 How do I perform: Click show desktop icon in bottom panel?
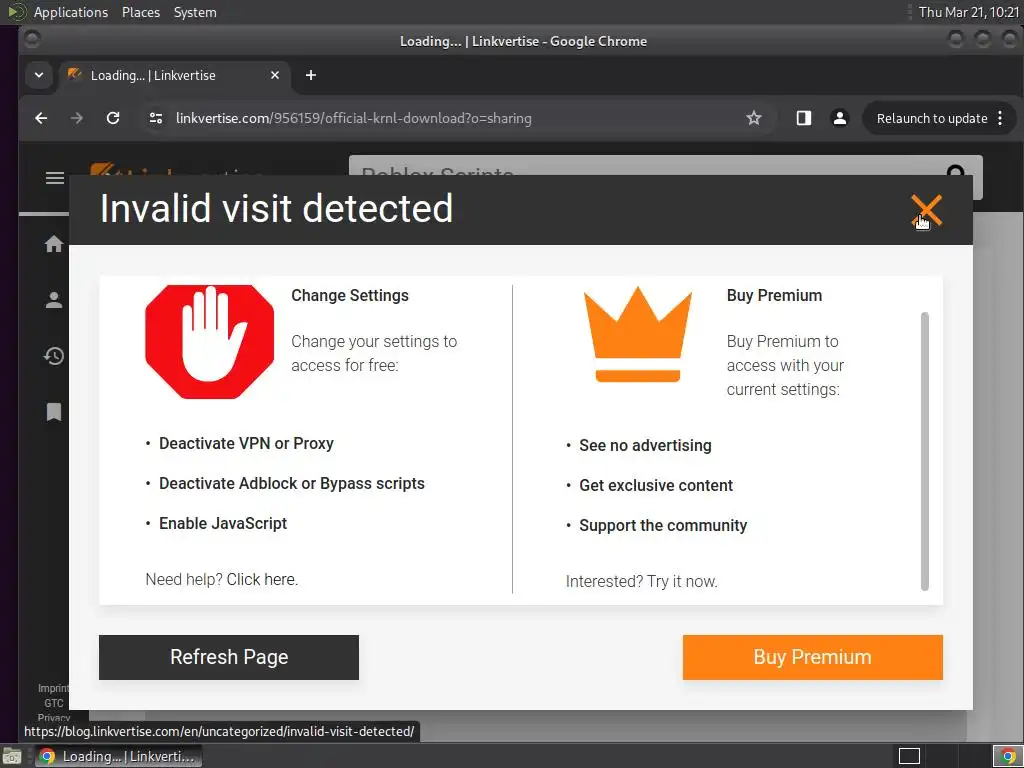12,756
